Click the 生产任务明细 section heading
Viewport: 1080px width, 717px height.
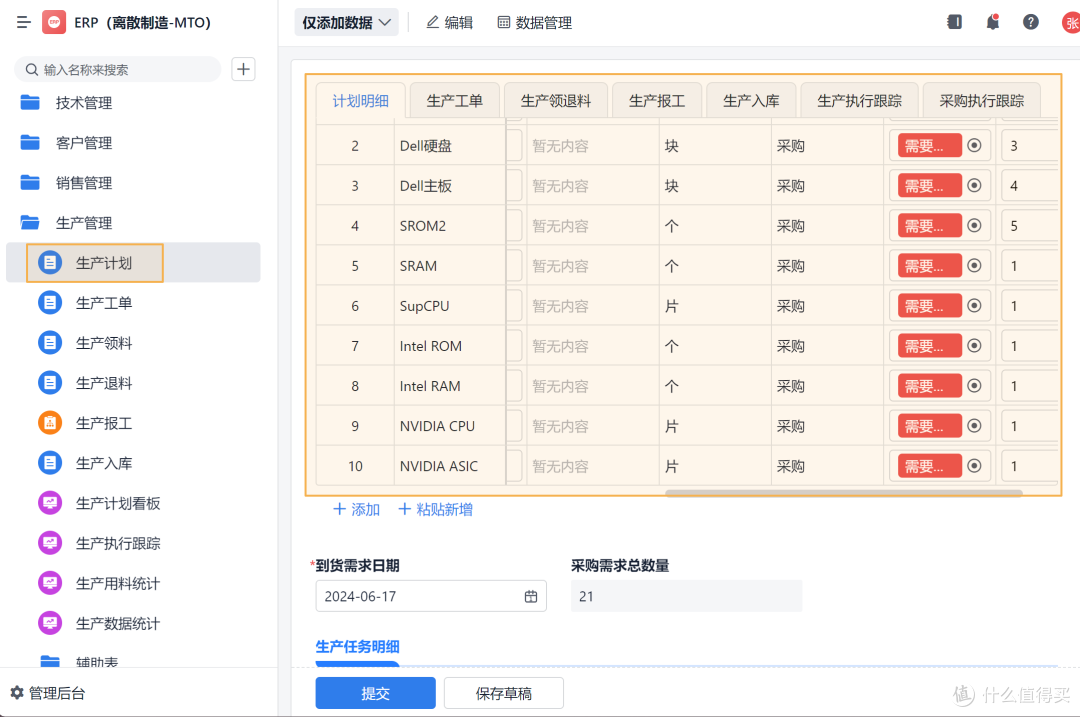357,647
